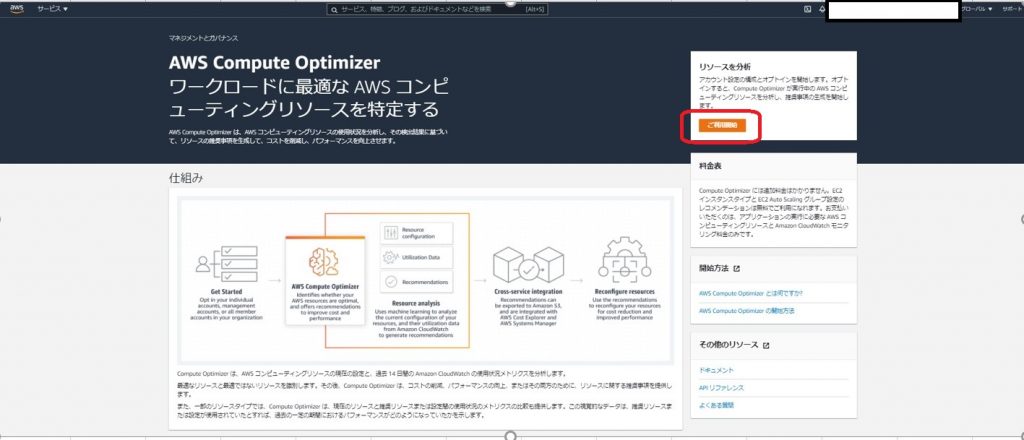Click the ご利用開始 orange button
This screenshot has height=440, width=1024.
722,125
